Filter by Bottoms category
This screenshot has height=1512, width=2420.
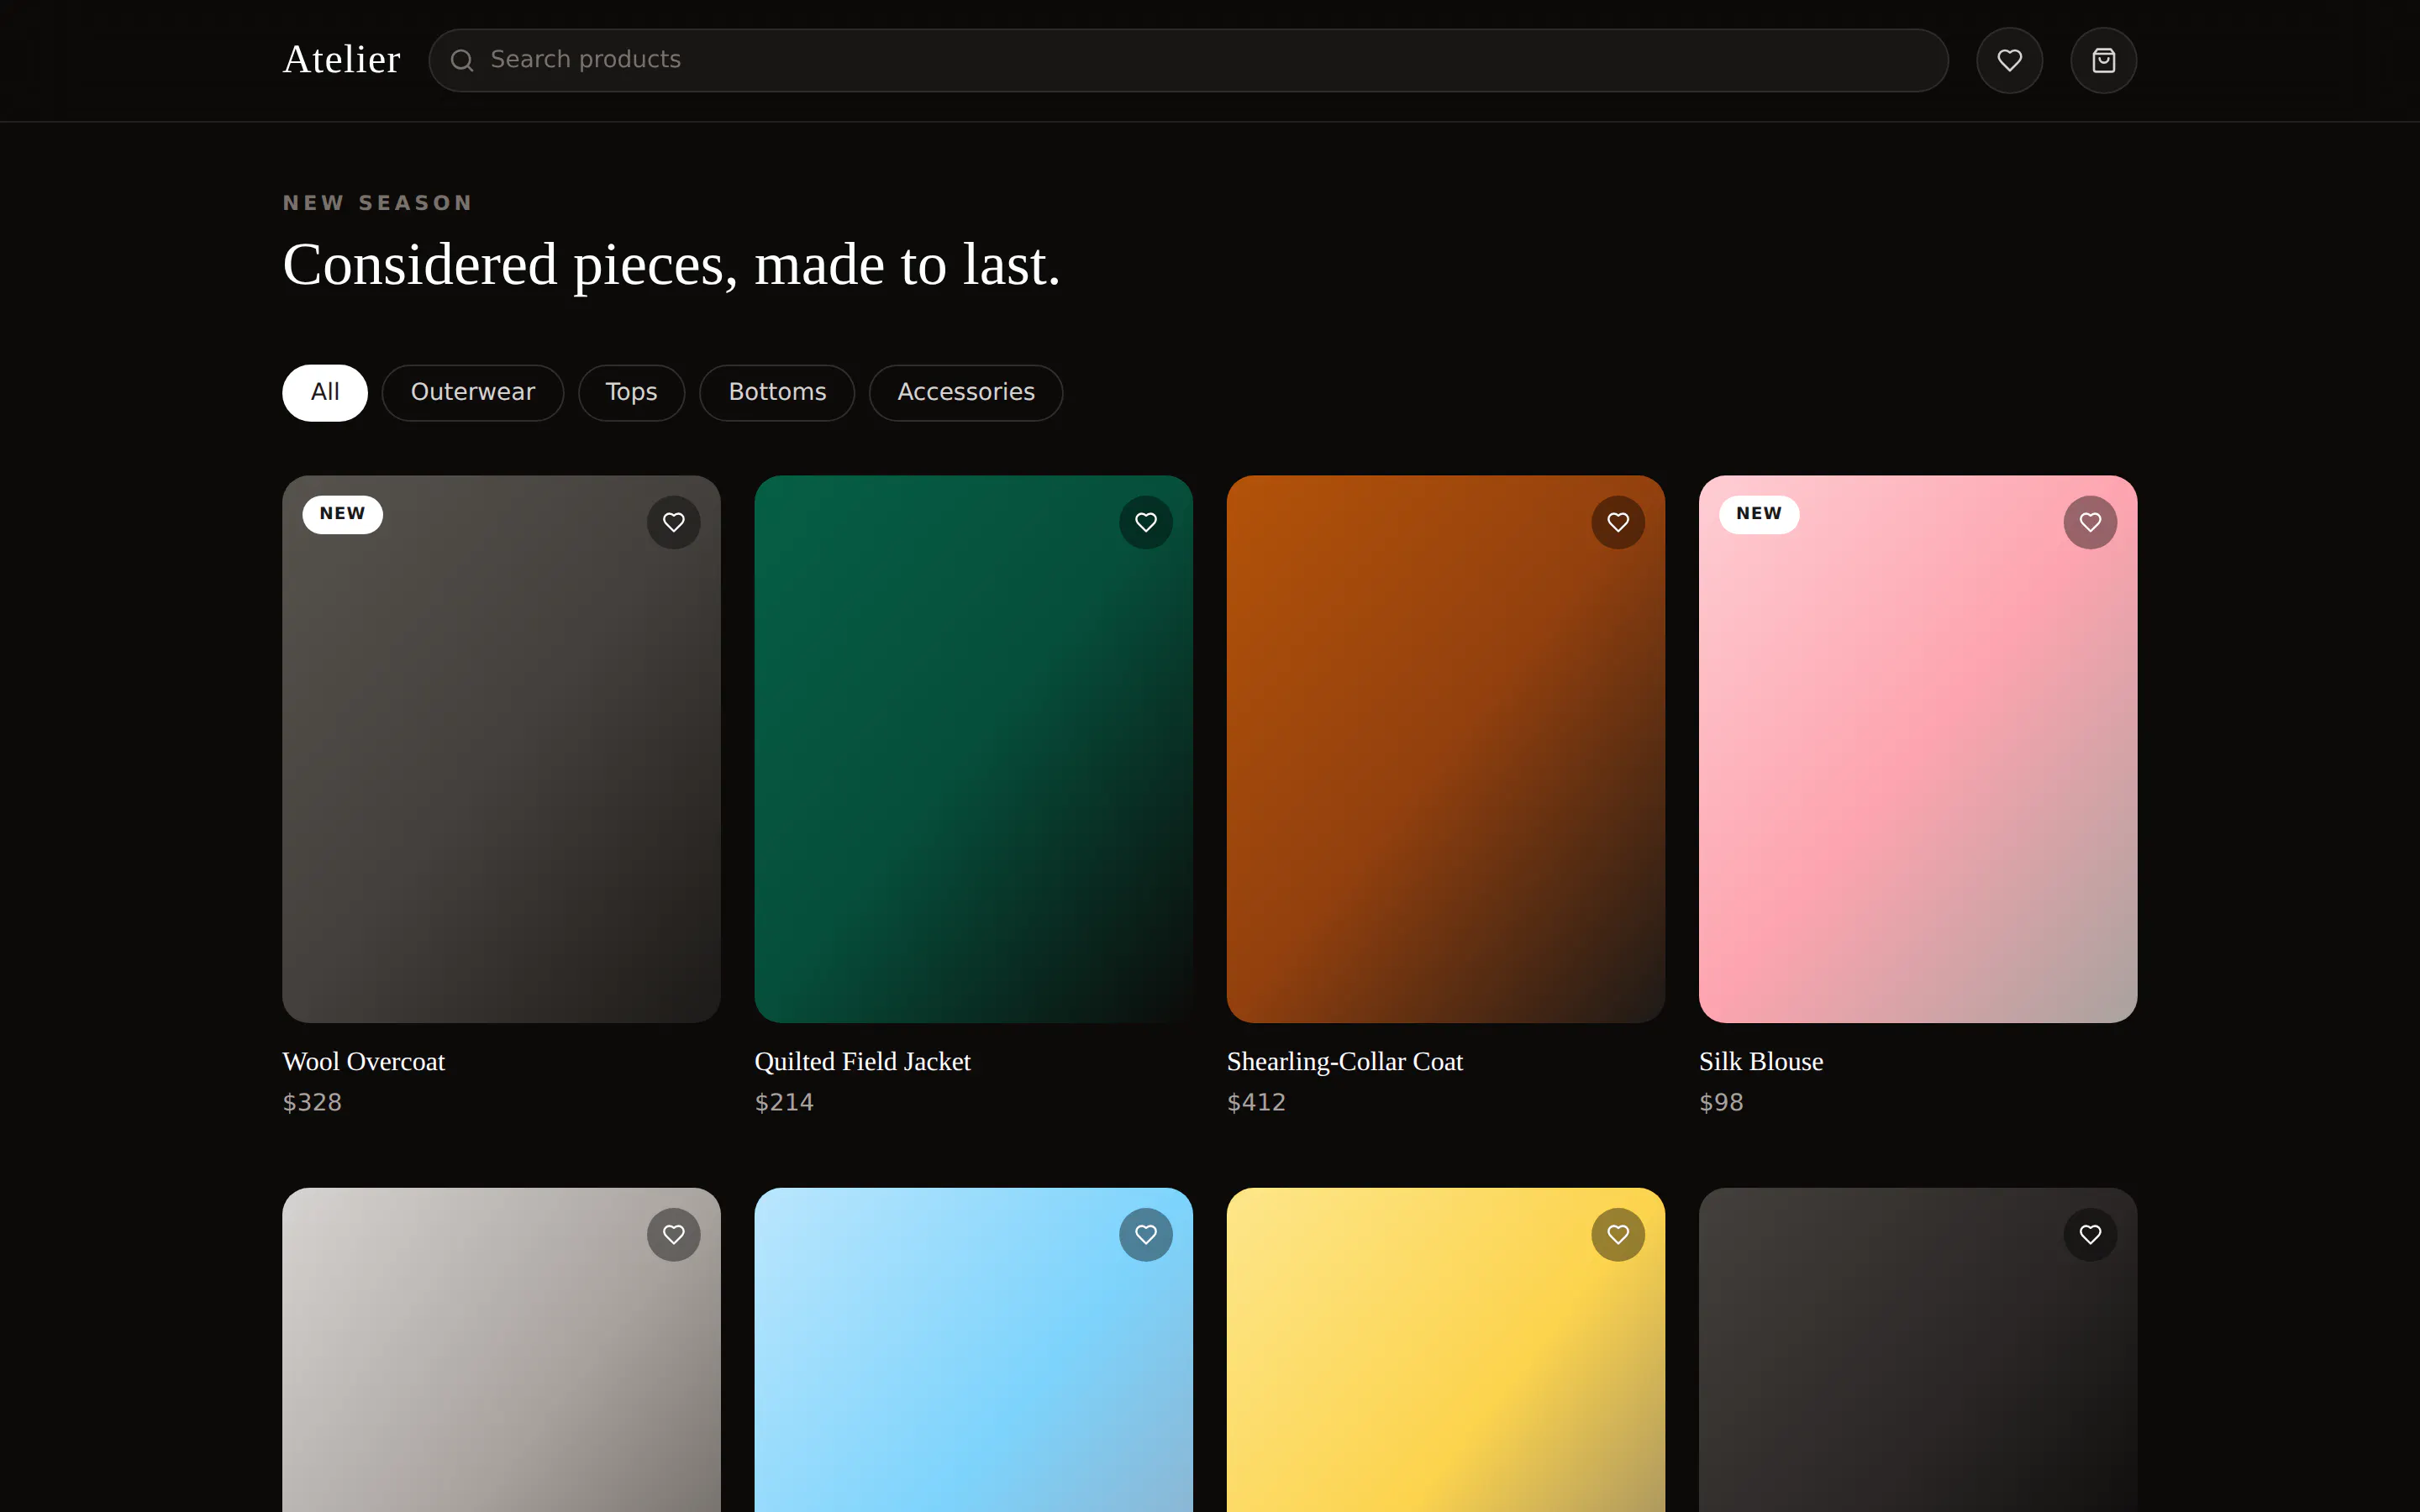click(777, 392)
